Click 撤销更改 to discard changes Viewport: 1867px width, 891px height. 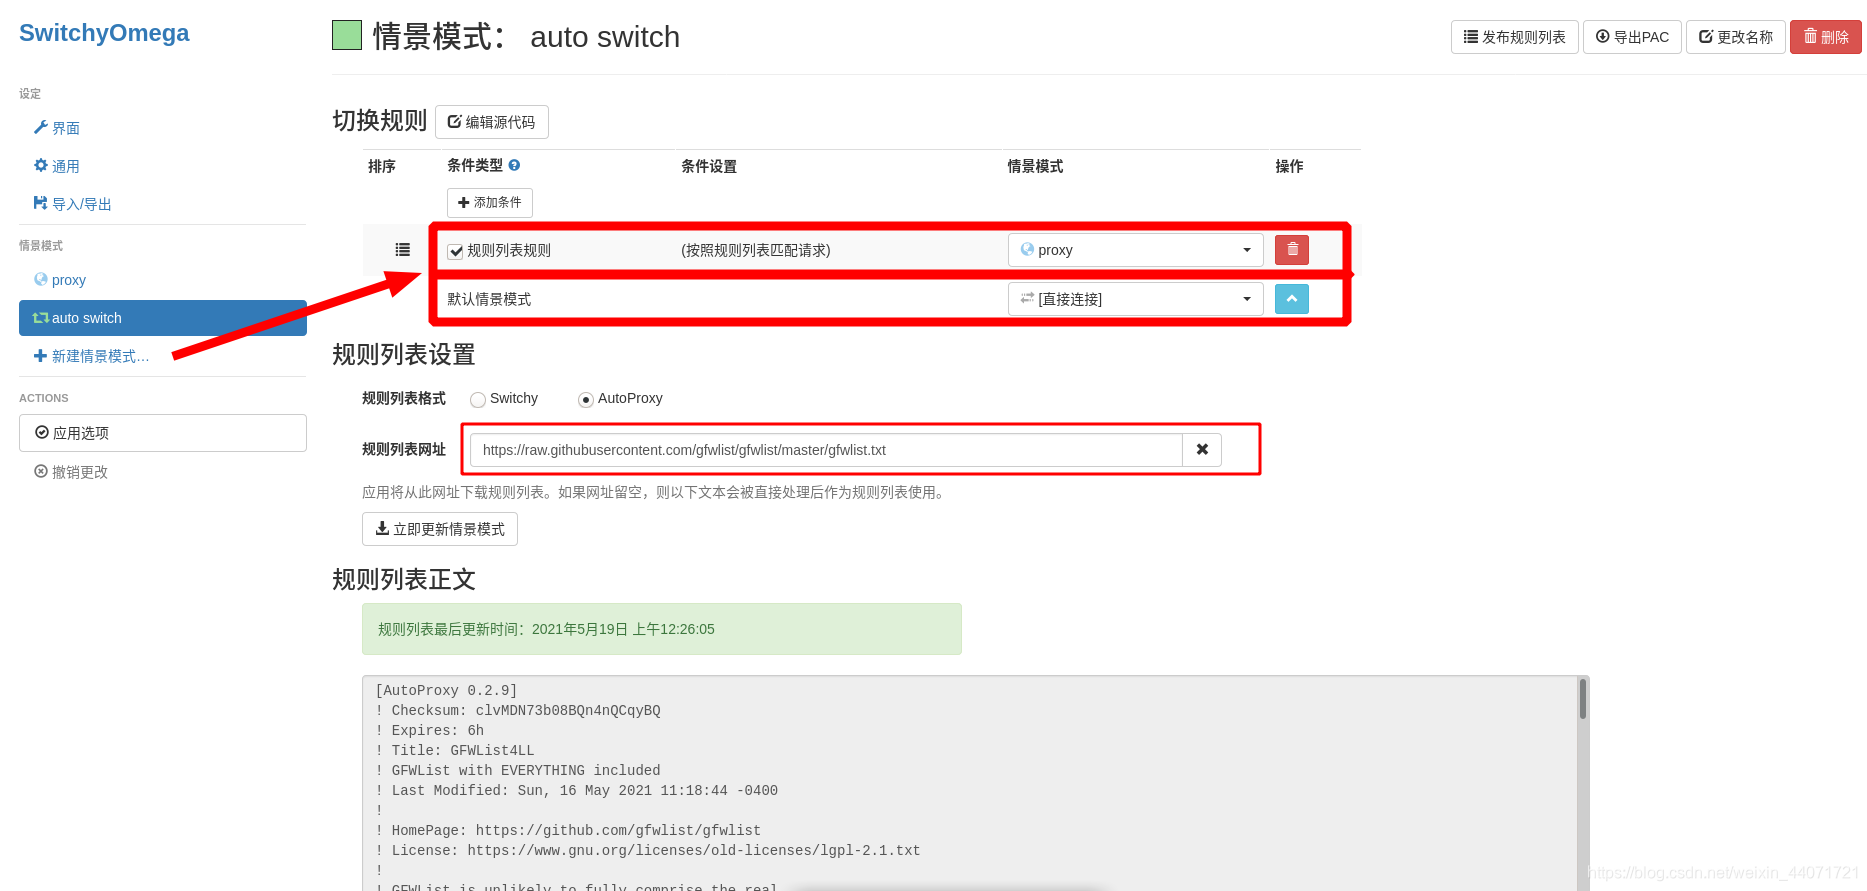coord(71,472)
